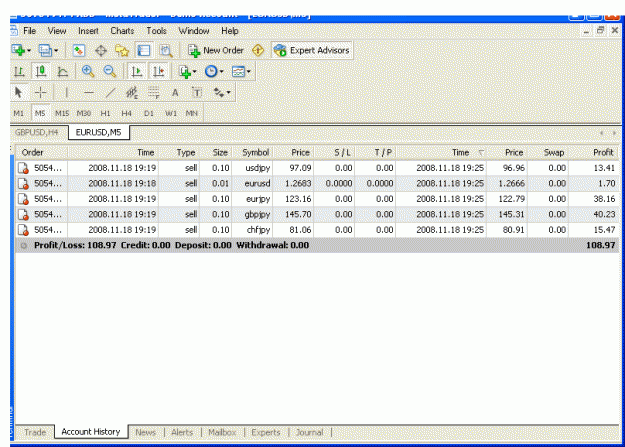625x447 pixels.
Task: Sort by the Symbol column header
Action: pyautogui.click(x=252, y=152)
